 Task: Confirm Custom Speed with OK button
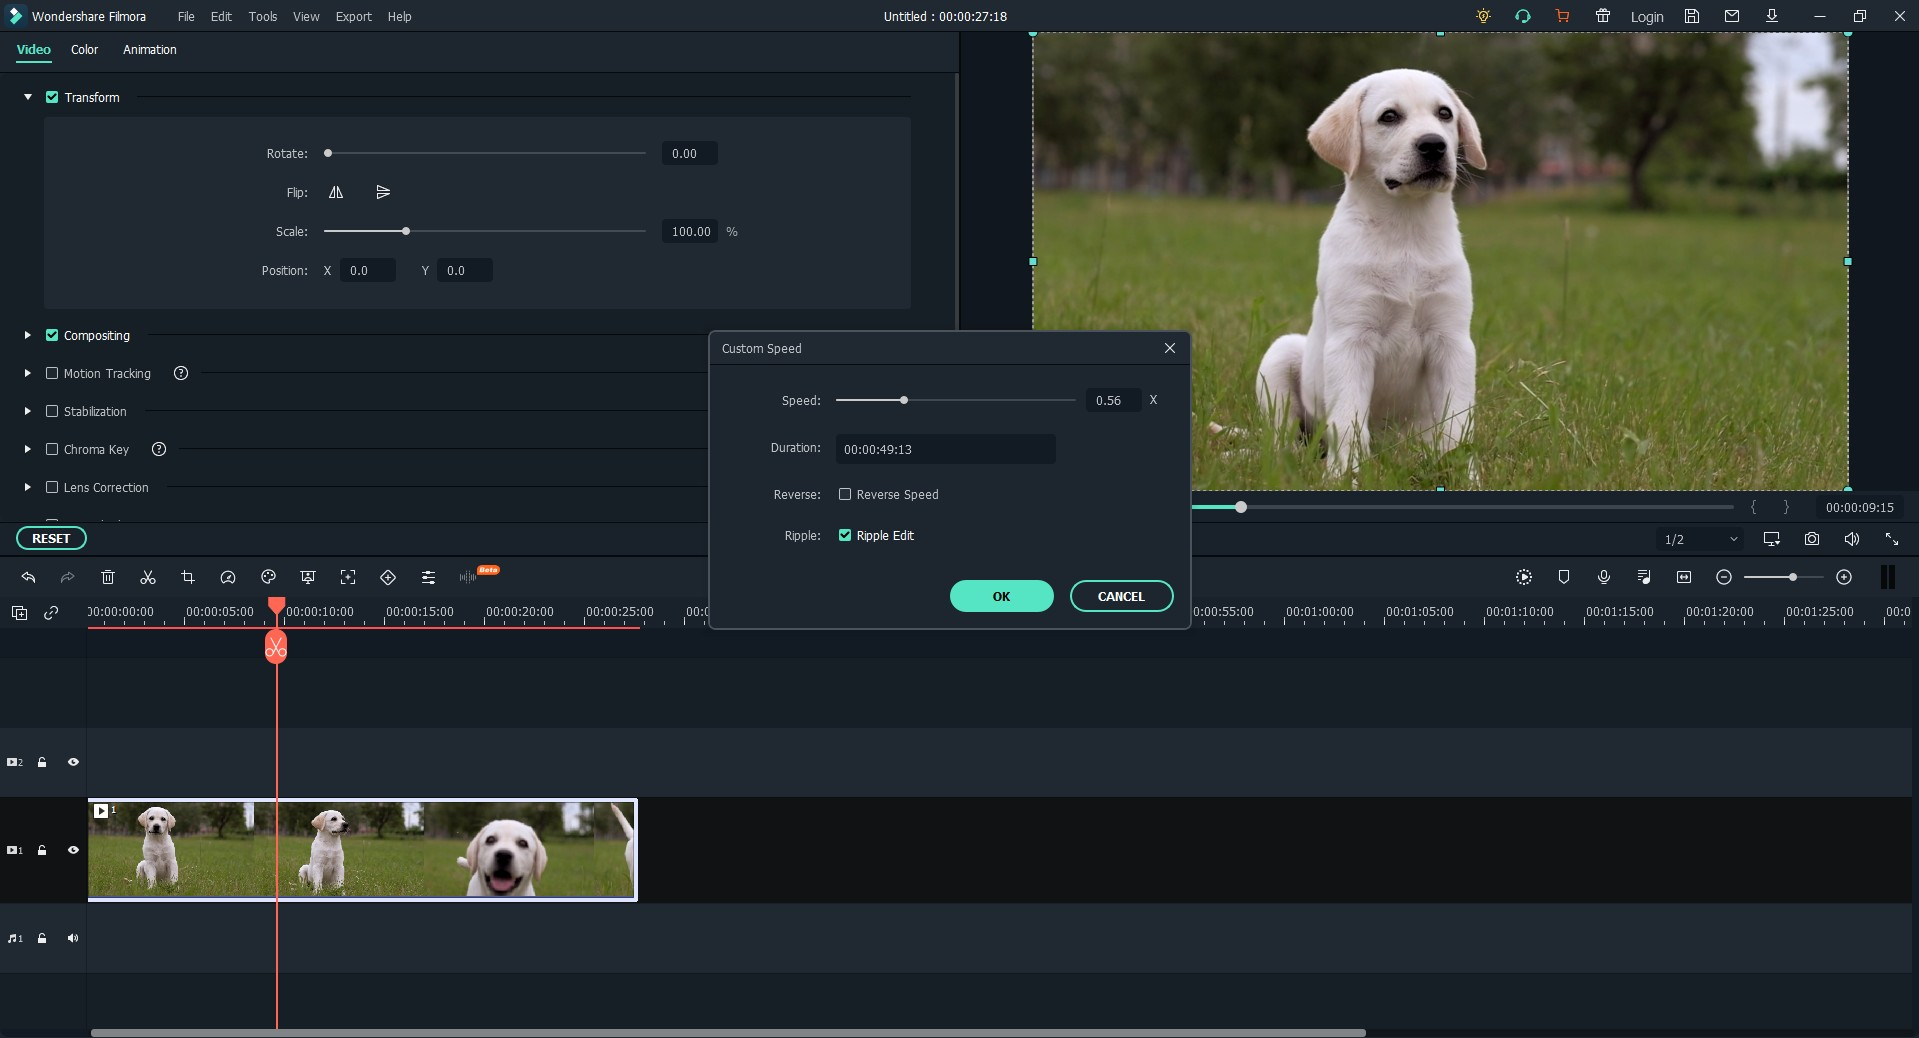[x=1001, y=596]
